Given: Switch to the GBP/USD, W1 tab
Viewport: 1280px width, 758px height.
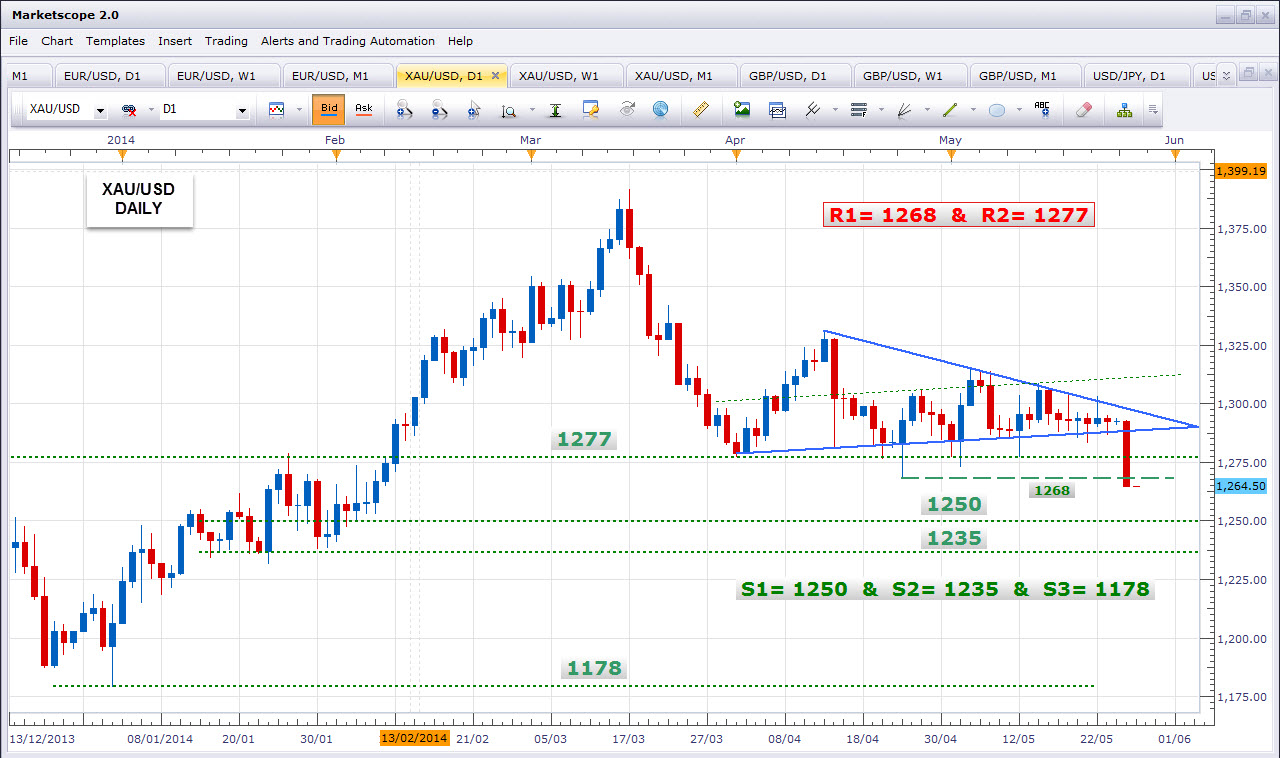Looking at the screenshot, I should [911, 76].
